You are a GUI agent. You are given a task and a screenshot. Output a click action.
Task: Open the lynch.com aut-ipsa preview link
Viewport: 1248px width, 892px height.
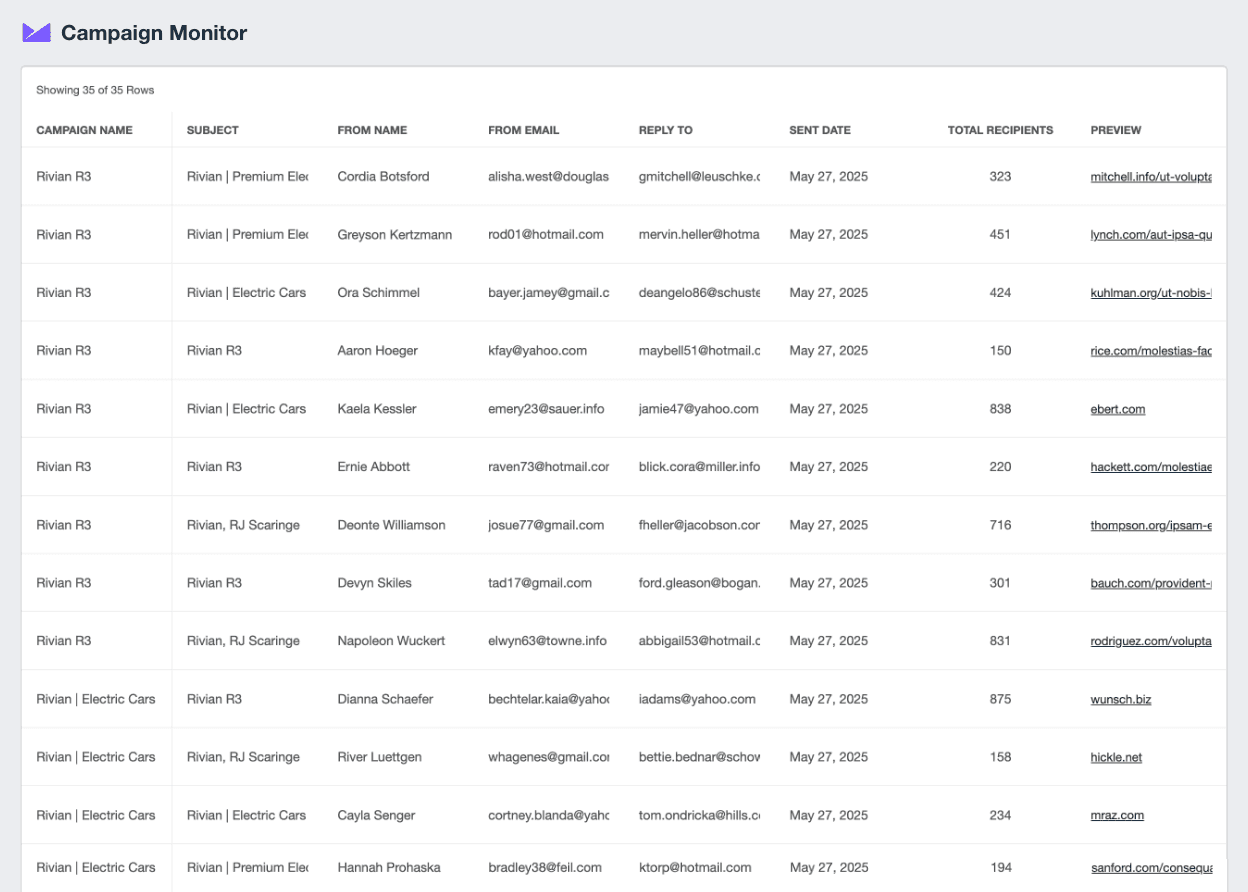(1148, 234)
